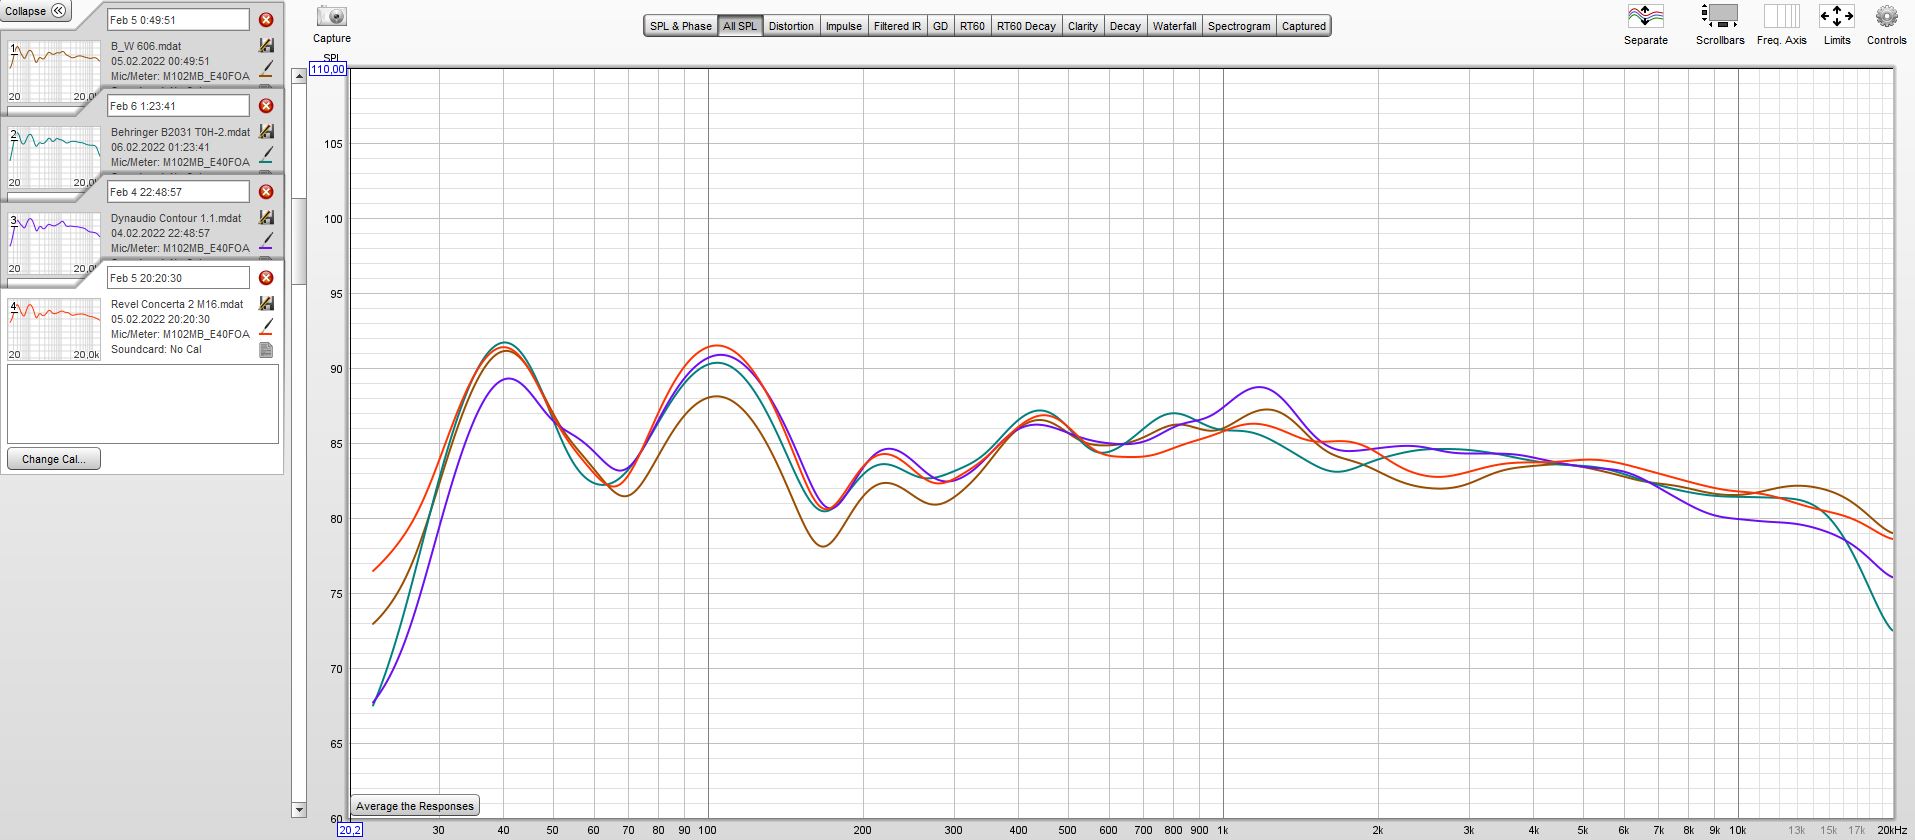Click the measurement notes text area
The height and width of the screenshot is (840, 1915).
(143, 404)
